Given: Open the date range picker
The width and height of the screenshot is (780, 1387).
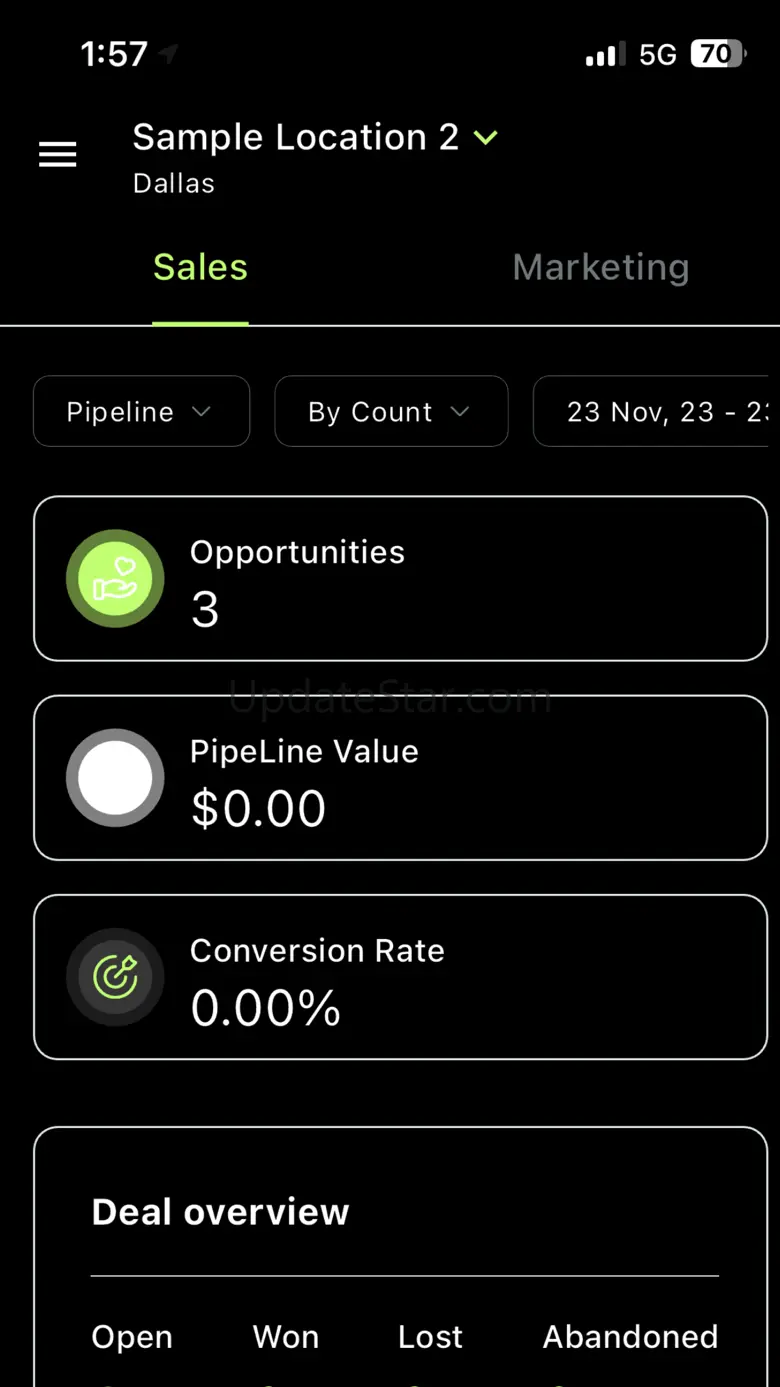Looking at the screenshot, I should coord(655,411).
